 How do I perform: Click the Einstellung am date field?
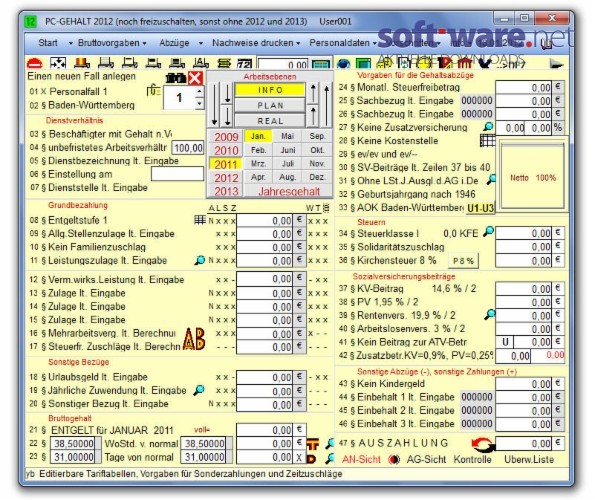[x=177, y=174]
